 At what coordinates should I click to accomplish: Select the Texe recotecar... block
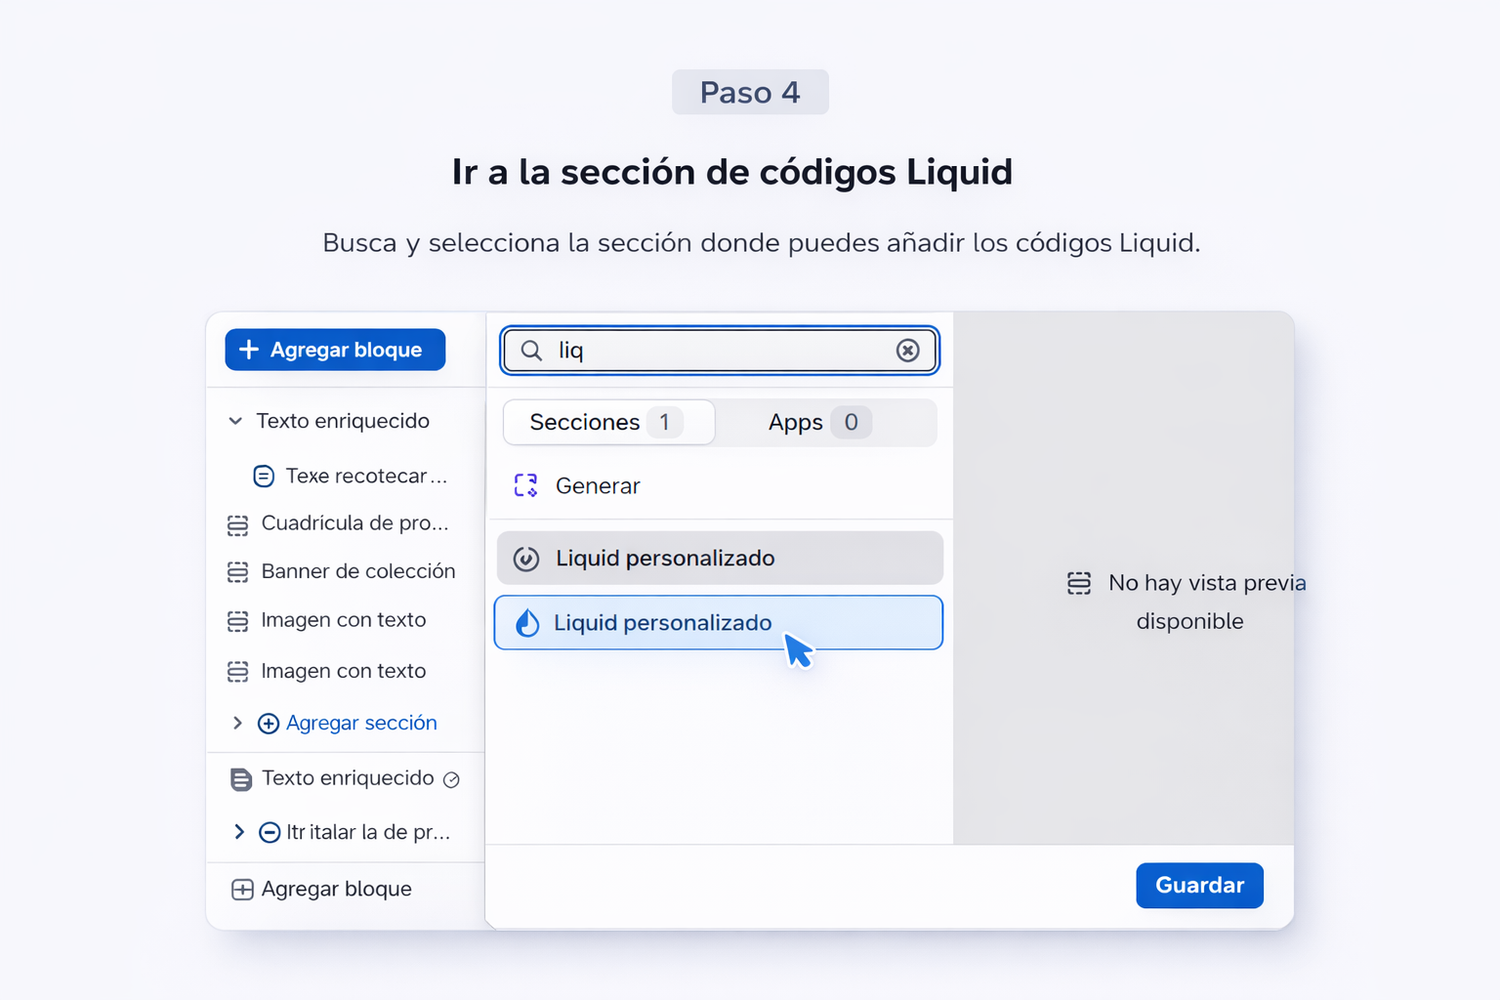pyautogui.click(x=365, y=476)
